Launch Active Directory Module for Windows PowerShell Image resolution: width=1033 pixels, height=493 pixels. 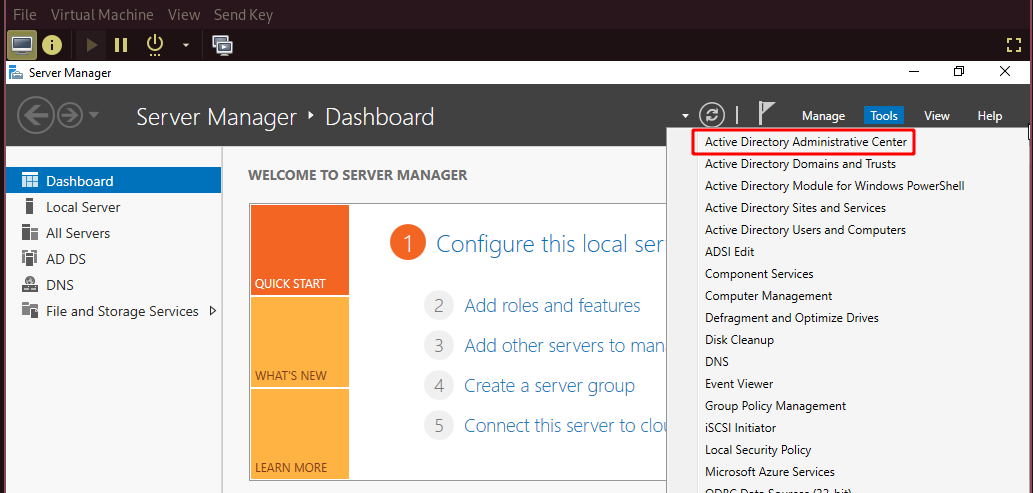coord(835,186)
